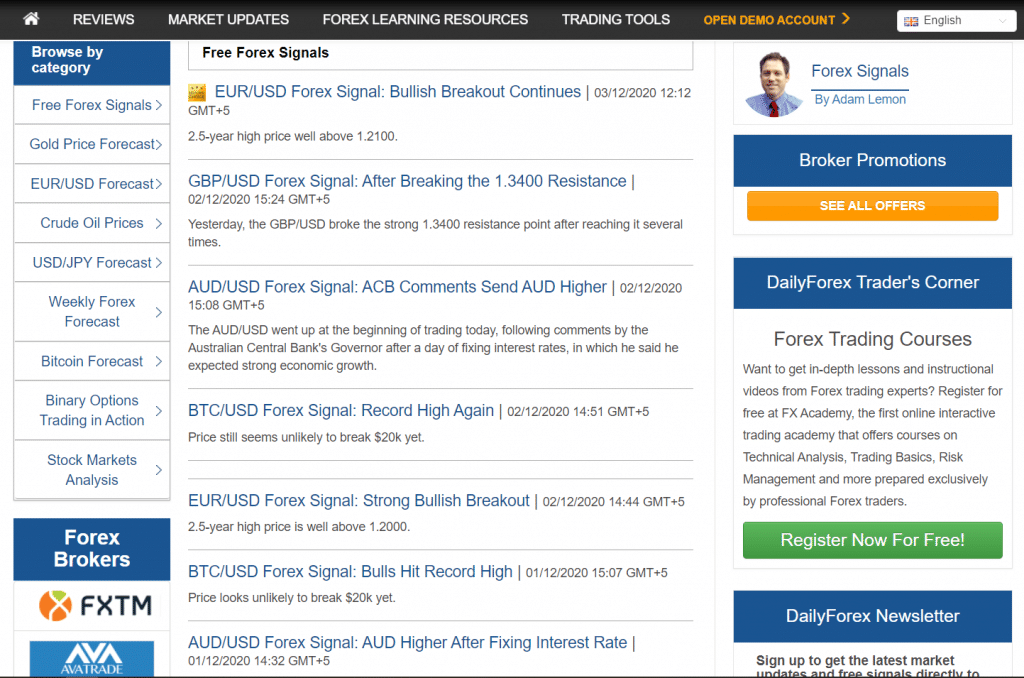Click the DailyForex Trader's Corner header
Viewport: 1024px width, 678px height.
[872, 283]
